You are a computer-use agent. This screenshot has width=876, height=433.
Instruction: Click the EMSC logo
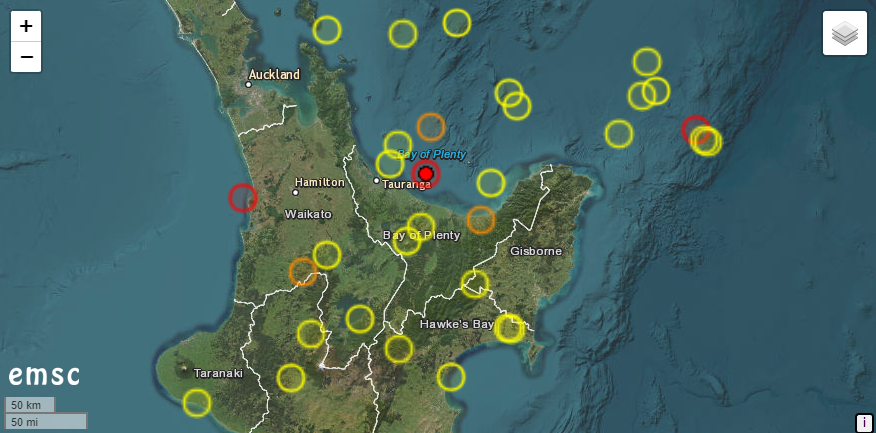click(x=44, y=375)
